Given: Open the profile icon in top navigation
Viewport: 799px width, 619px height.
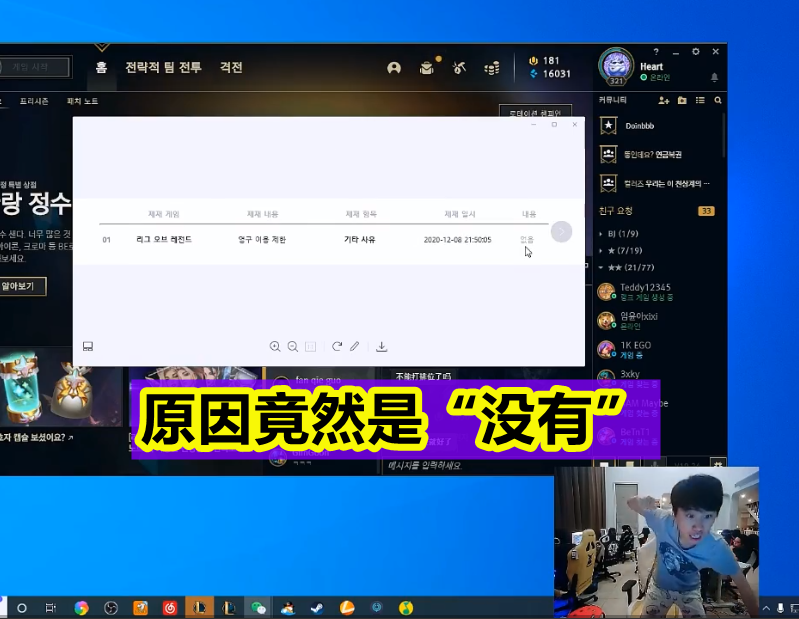Looking at the screenshot, I should pos(394,68).
